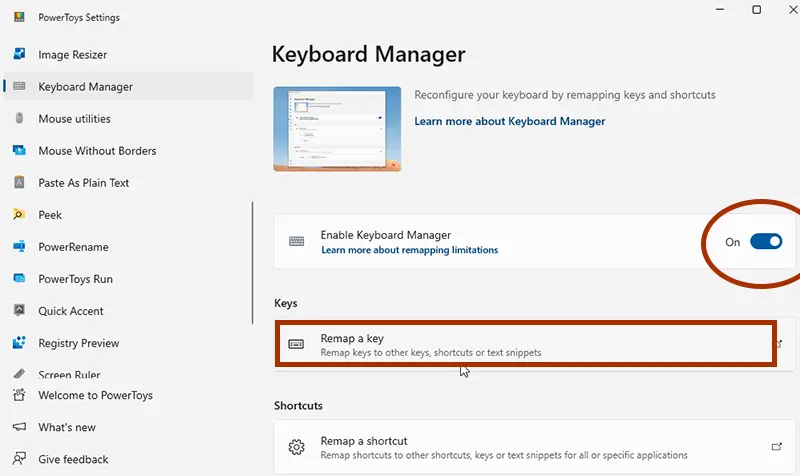
Task: Click the Paste As Plain Text icon
Action: 19,182
